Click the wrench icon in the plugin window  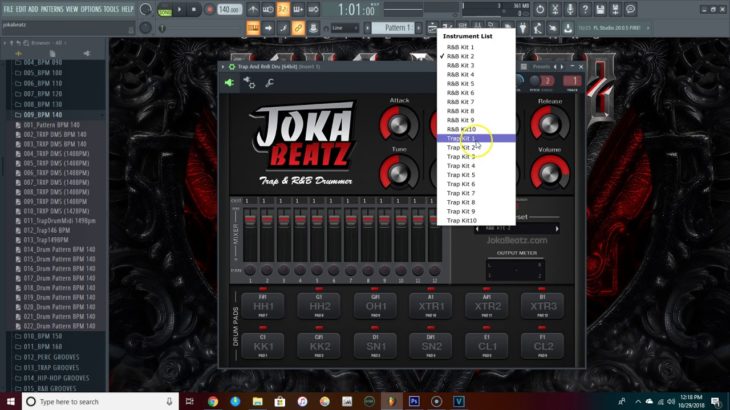pyautogui.click(x=269, y=83)
